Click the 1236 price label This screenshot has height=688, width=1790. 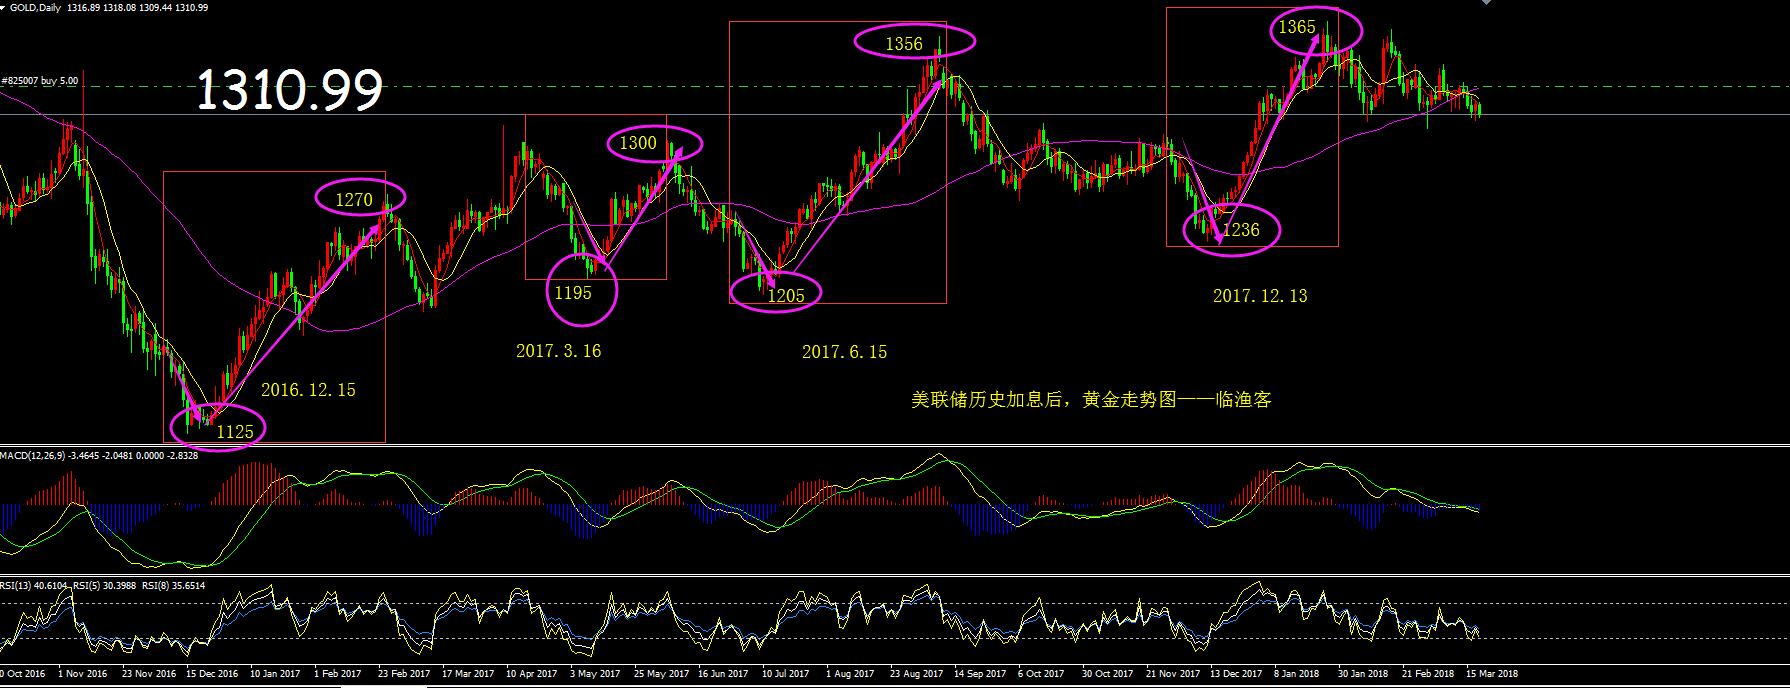pyautogui.click(x=1241, y=230)
